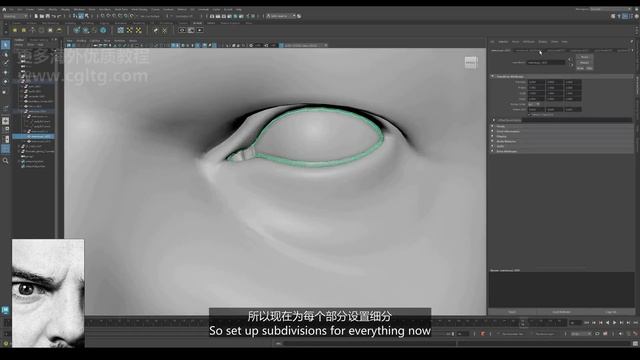Click the Maya home icon in the menu bar
Image resolution: width=640 pixels, height=360 pixels.
(x=4, y=9)
